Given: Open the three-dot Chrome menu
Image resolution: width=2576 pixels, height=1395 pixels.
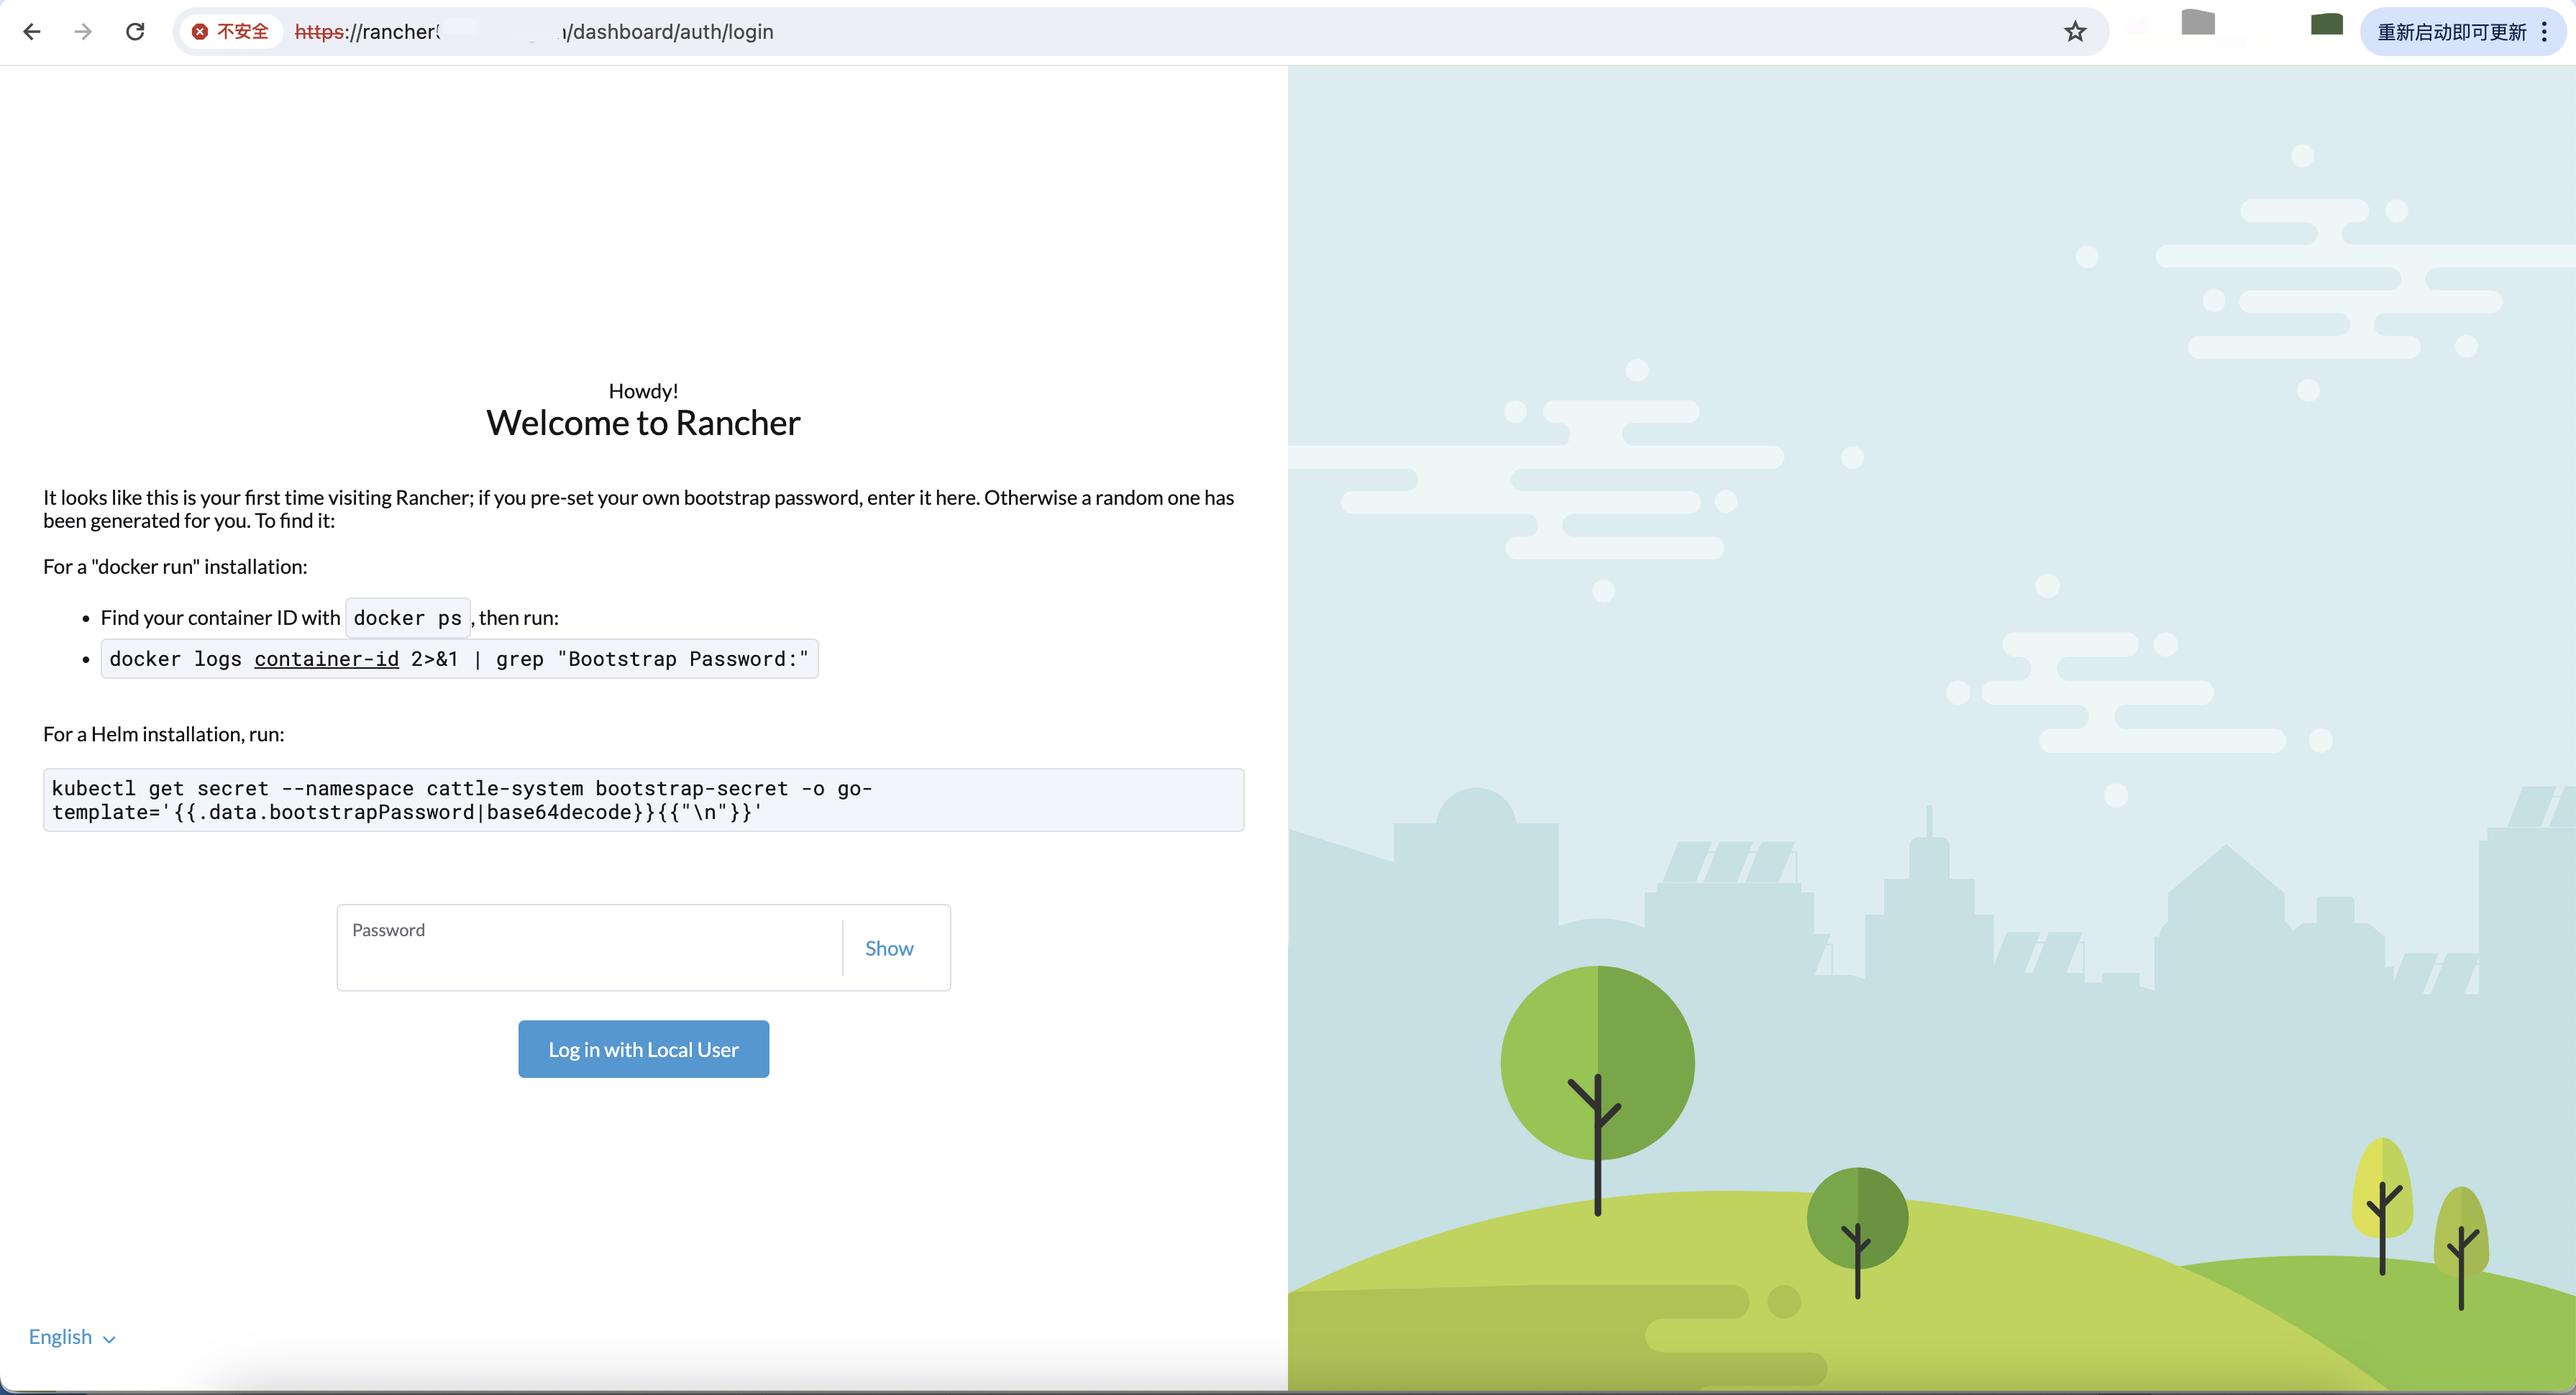Looking at the screenshot, I should tap(2544, 32).
